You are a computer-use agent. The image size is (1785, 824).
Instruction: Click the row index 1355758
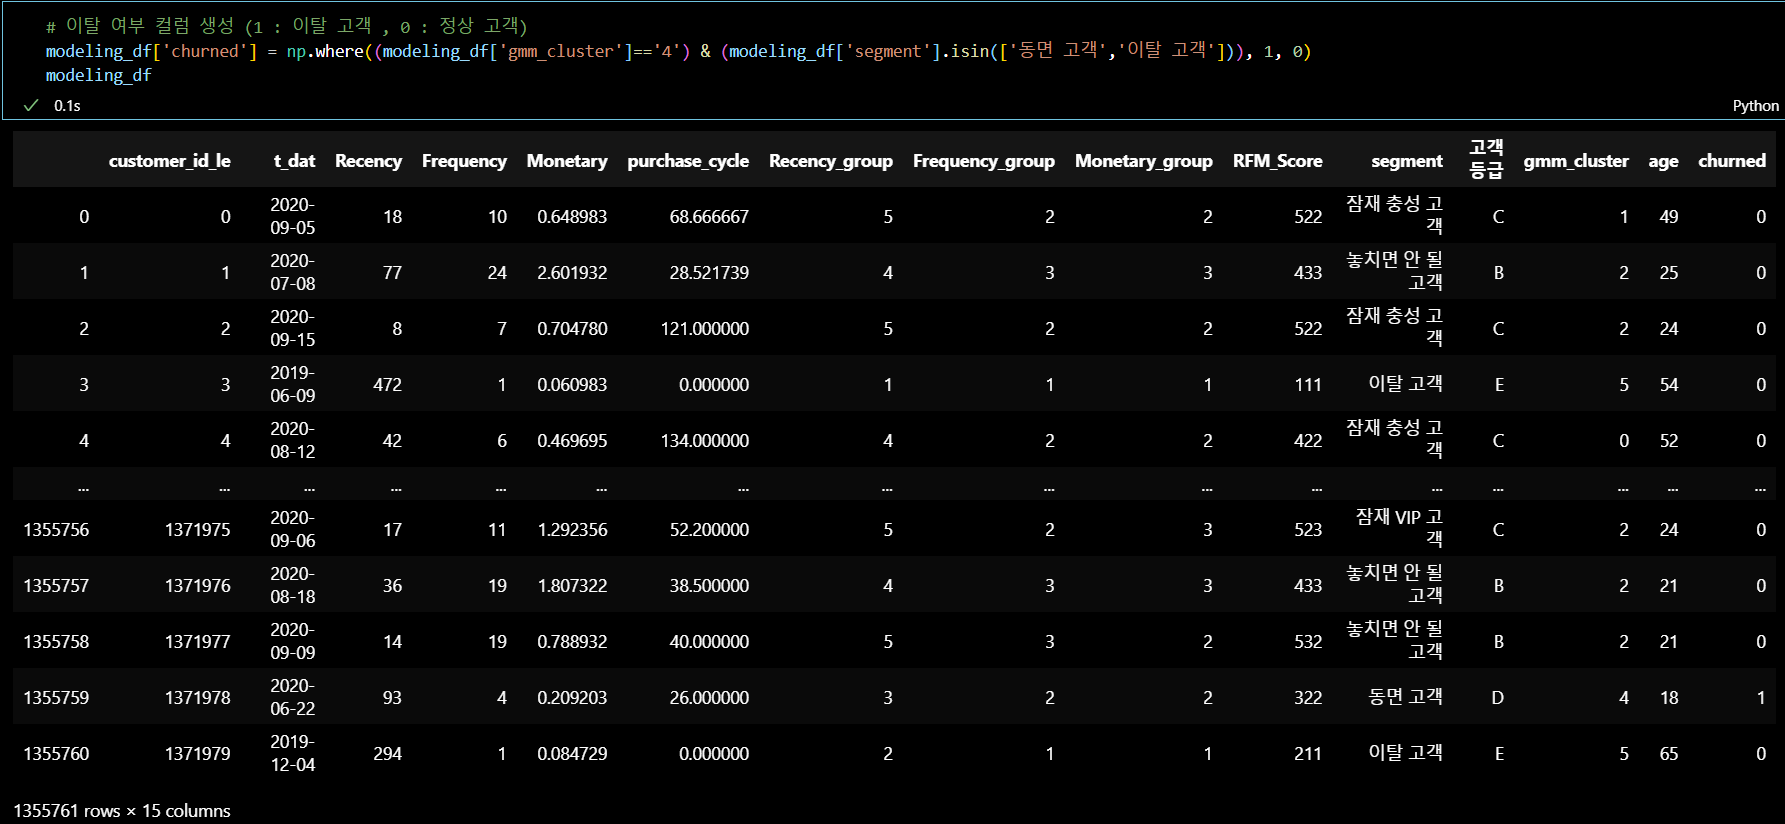click(56, 642)
